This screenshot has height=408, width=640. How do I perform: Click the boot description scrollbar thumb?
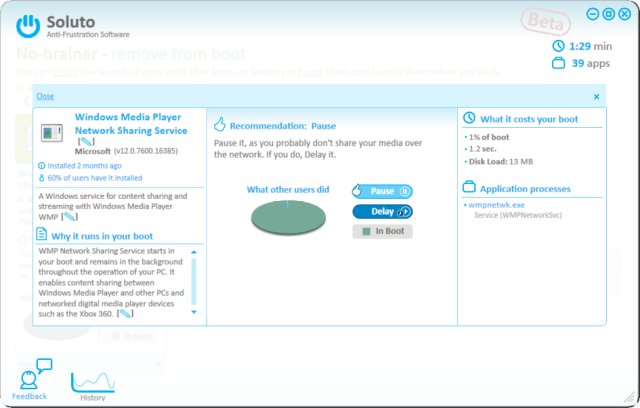point(194,282)
